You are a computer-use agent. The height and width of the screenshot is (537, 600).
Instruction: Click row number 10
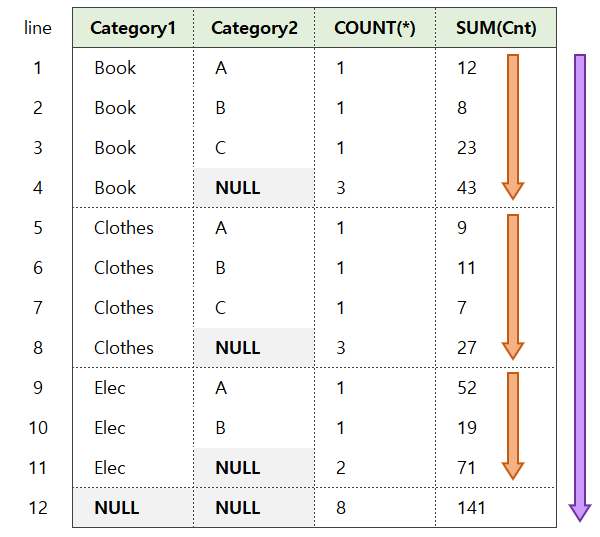pos(38,428)
